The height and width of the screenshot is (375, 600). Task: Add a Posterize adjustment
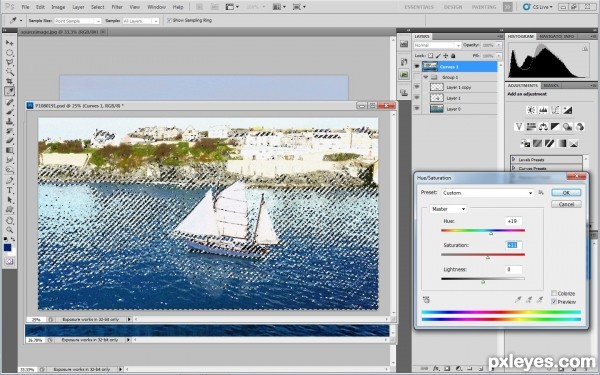tap(537, 143)
